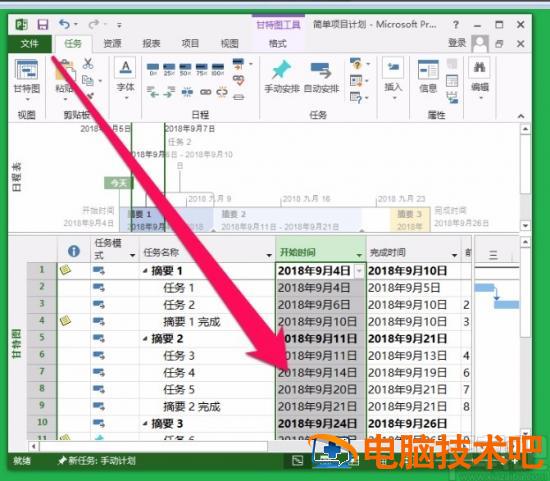Click 新任务: 手动计划 in status bar

(x=97, y=460)
